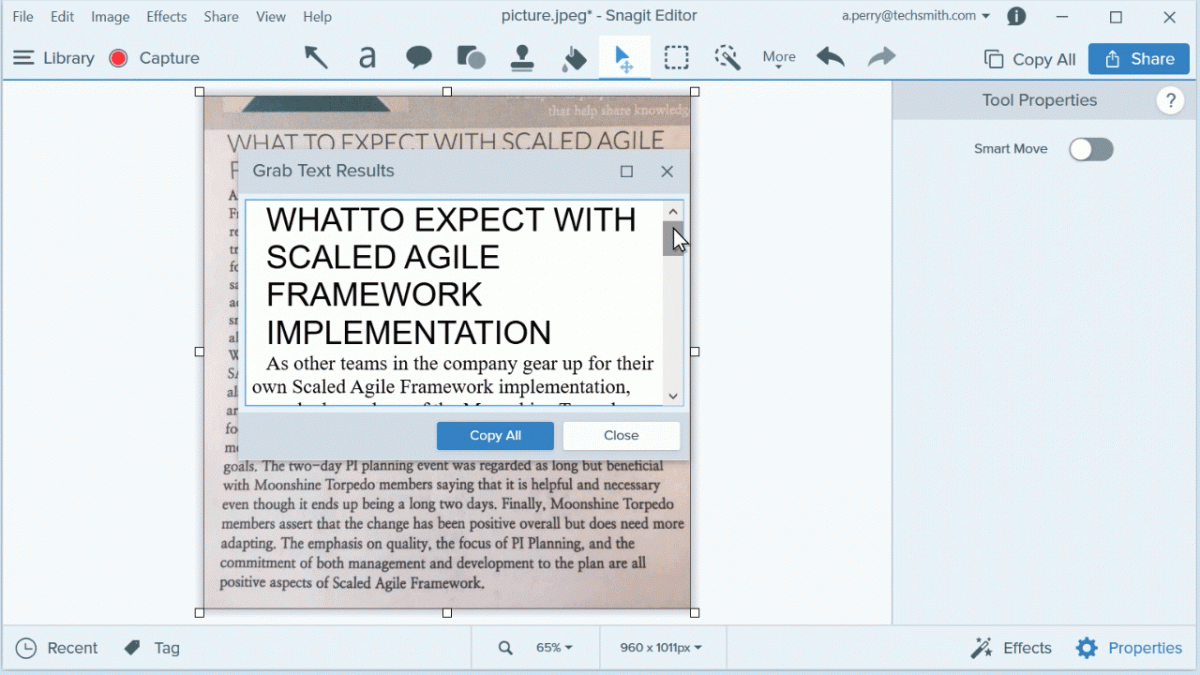Open the Effects panel

tap(1011, 648)
